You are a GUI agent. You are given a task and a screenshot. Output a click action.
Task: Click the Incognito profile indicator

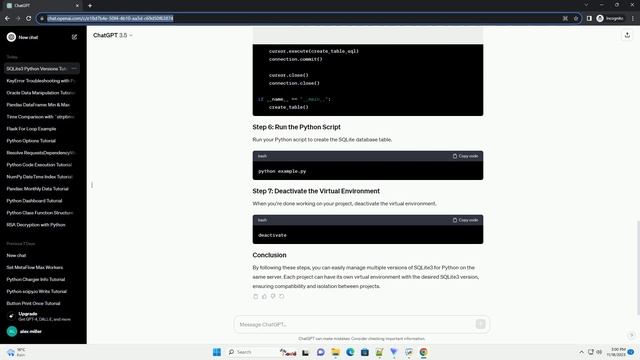pos(610,18)
